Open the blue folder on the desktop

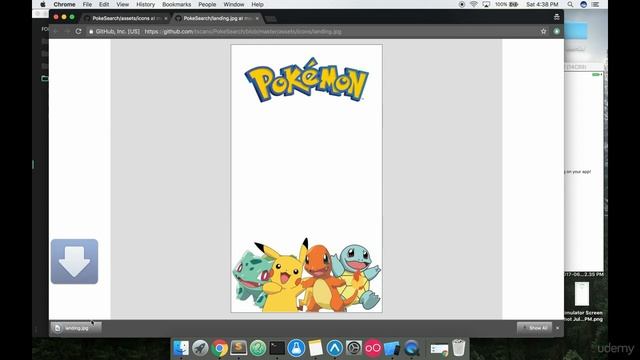(576, 31)
